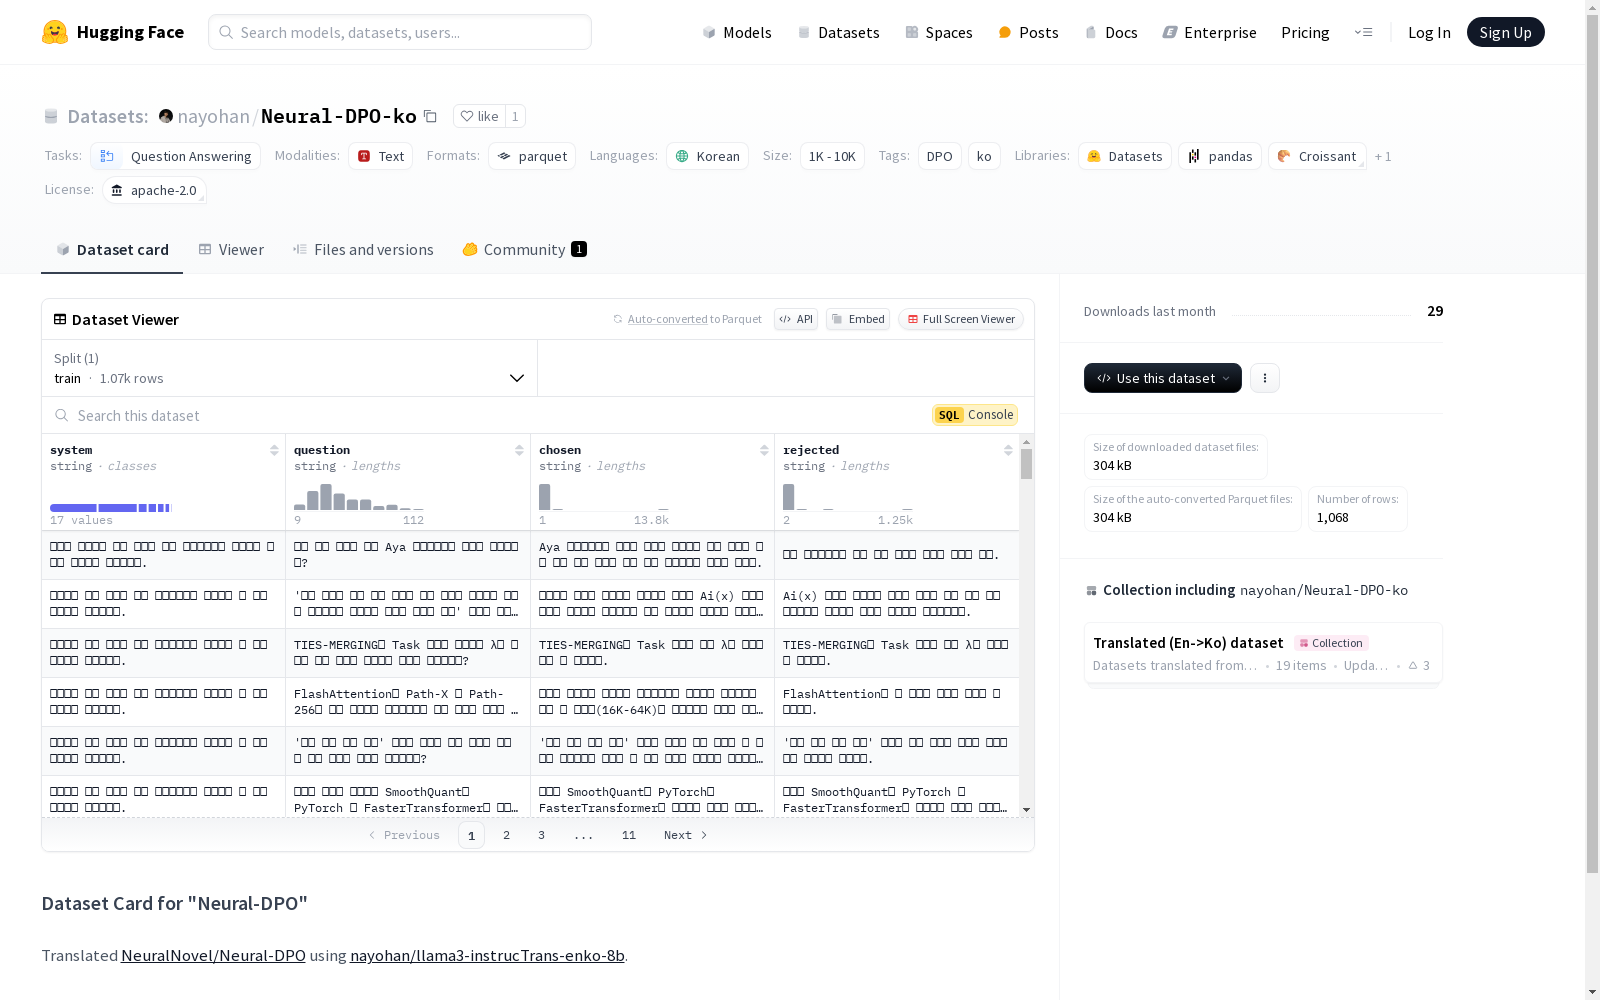Open the Community tab
This screenshot has width=1600, height=1000.
coord(524,250)
